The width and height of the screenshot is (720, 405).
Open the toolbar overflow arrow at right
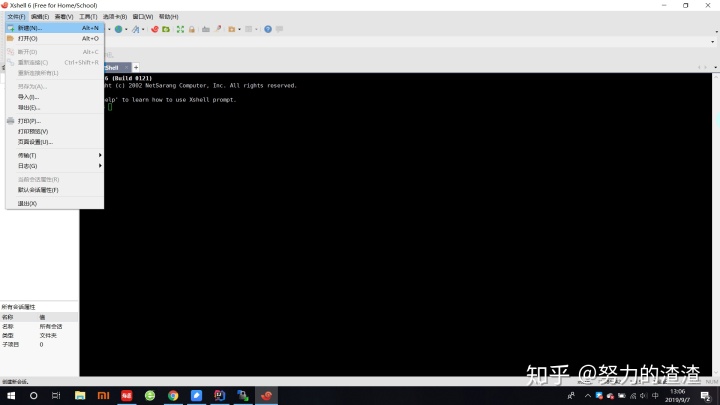pyautogui.click(x=716, y=32)
